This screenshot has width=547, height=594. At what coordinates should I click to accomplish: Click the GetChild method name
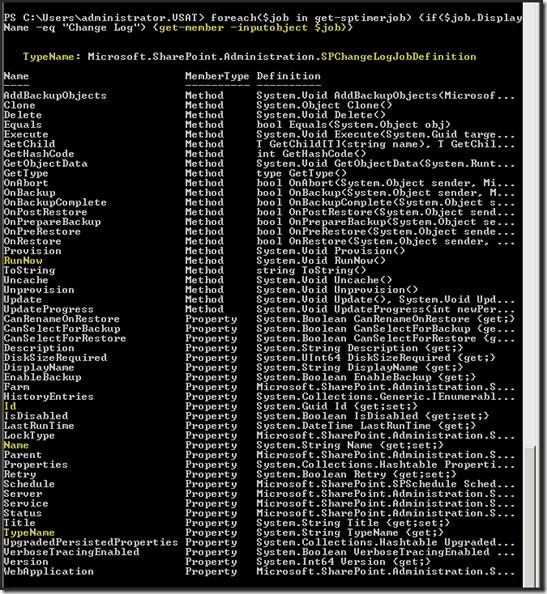point(29,144)
